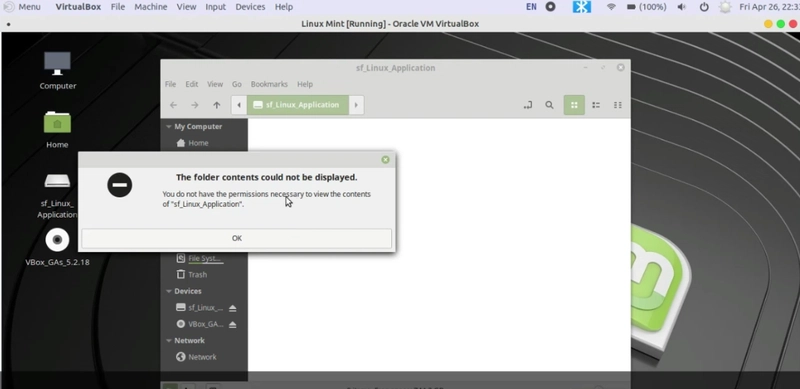Click the sf_Linux_Application path bar button

coord(297,105)
